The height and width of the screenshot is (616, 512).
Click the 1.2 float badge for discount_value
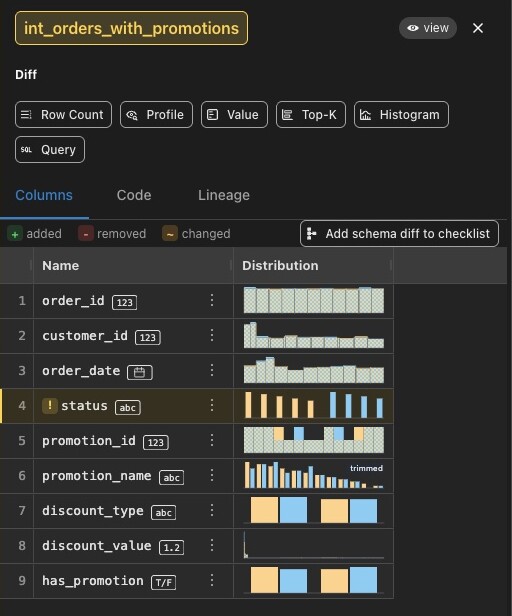pyautogui.click(x=171, y=547)
